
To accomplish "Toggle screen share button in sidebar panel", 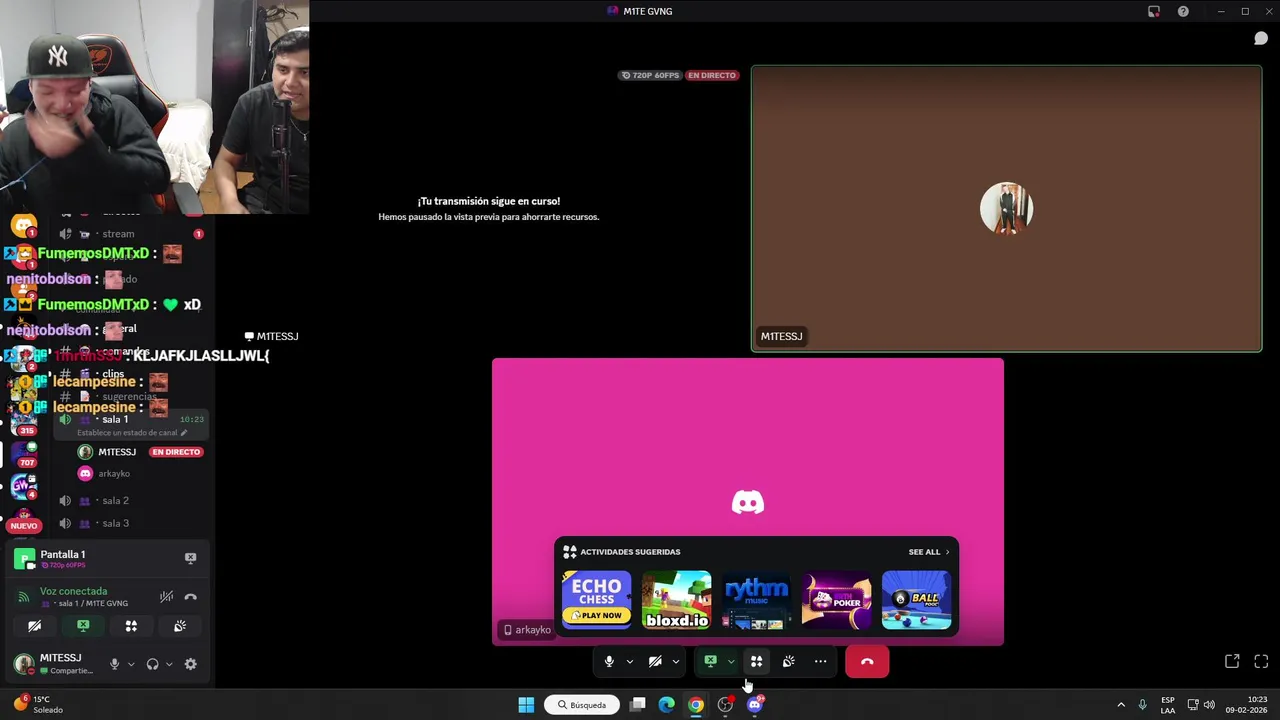I will (83, 626).
